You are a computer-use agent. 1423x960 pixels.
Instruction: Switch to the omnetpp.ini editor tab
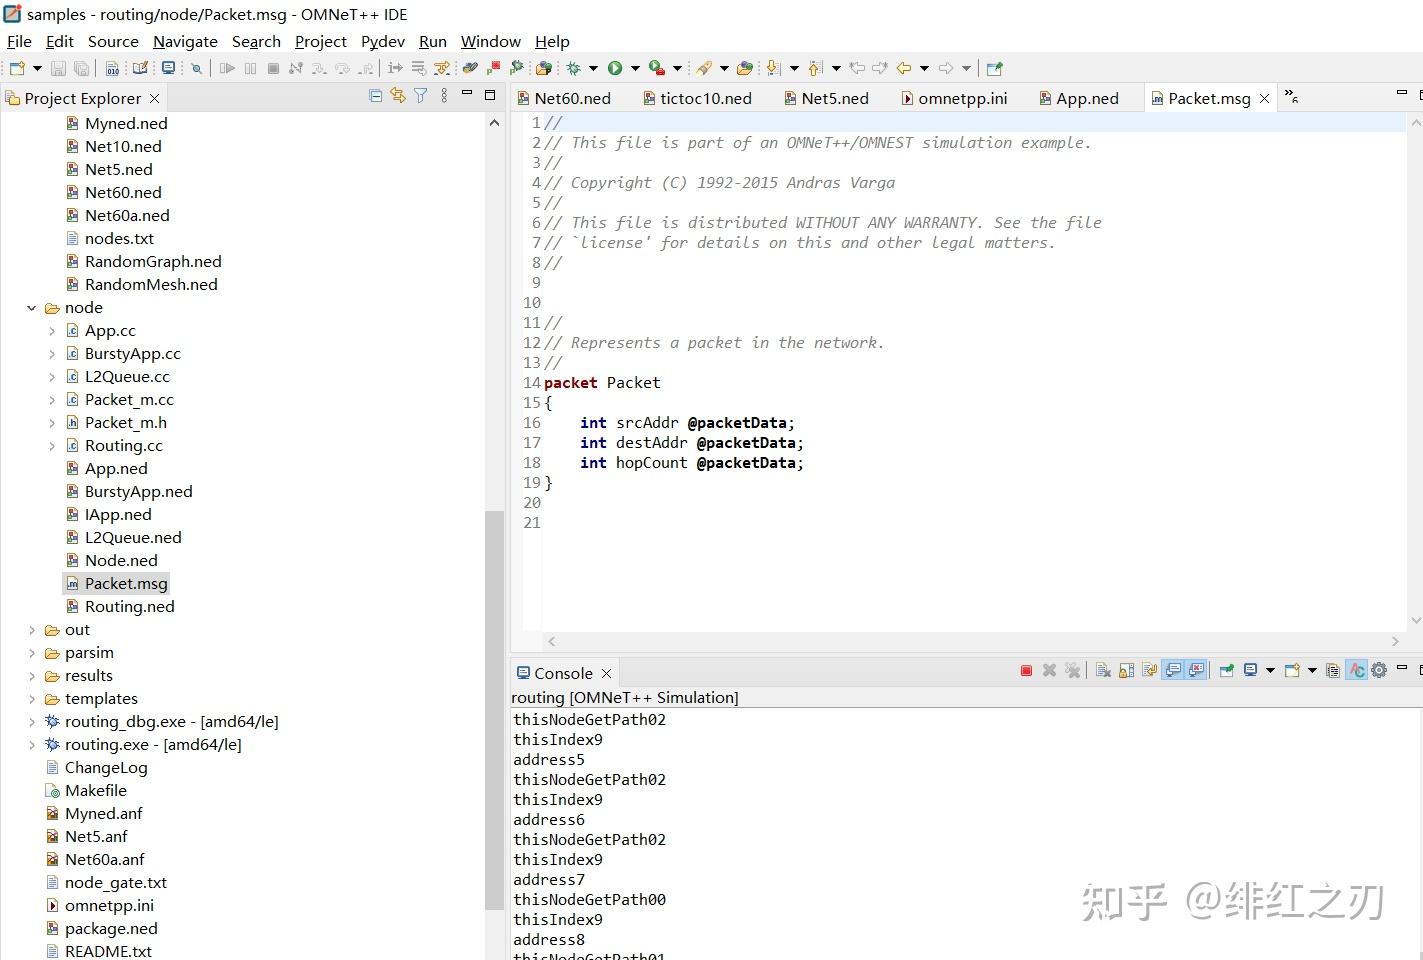click(x=955, y=98)
